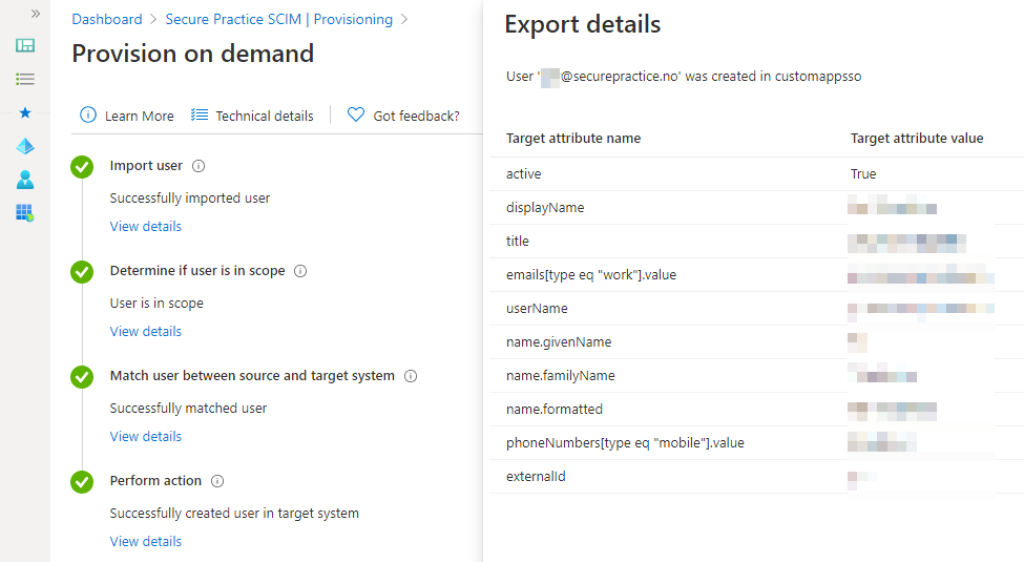Click info icon beside Determine if user is in scope
The width and height of the screenshot is (1024, 562).
pyautogui.click(x=300, y=271)
